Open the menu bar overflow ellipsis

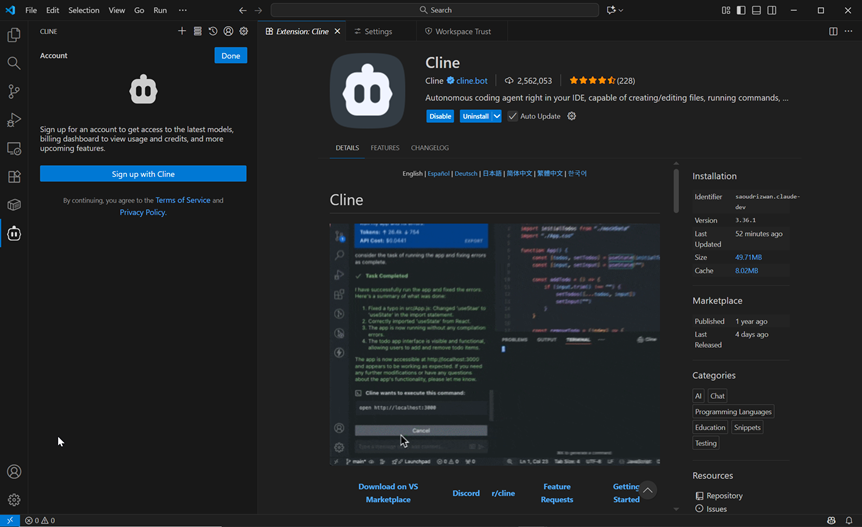183,10
